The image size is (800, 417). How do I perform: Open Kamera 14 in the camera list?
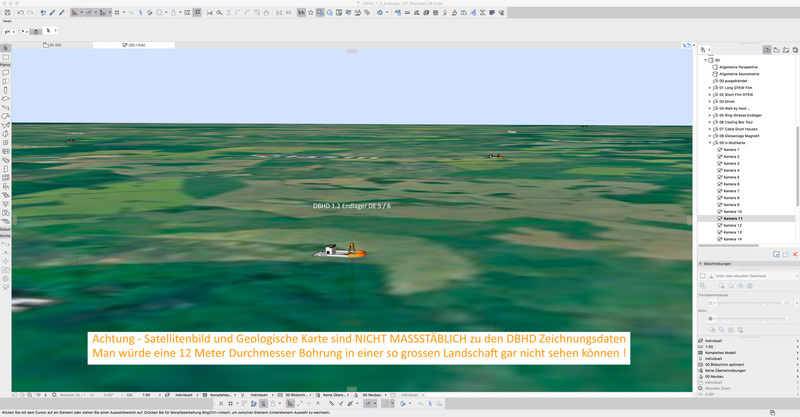coord(732,239)
